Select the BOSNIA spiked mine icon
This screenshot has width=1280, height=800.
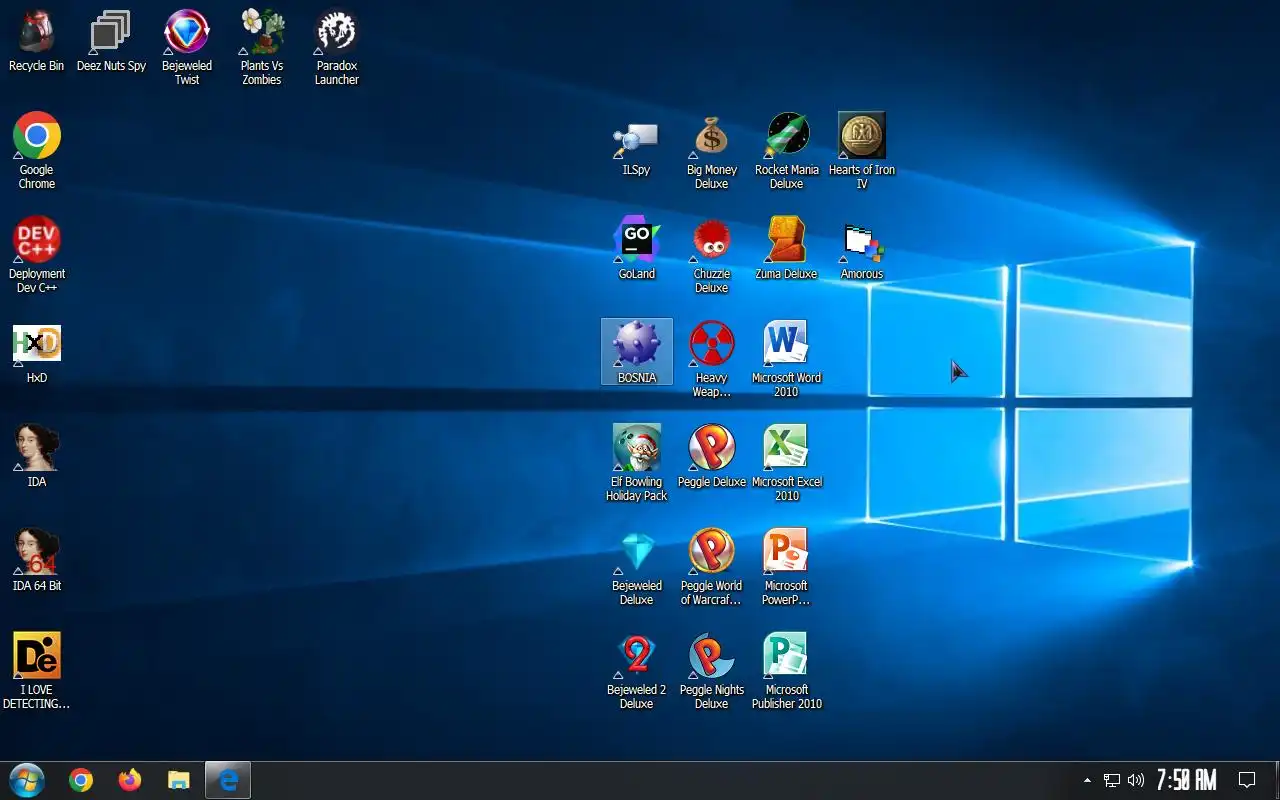pyautogui.click(x=637, y=352)
